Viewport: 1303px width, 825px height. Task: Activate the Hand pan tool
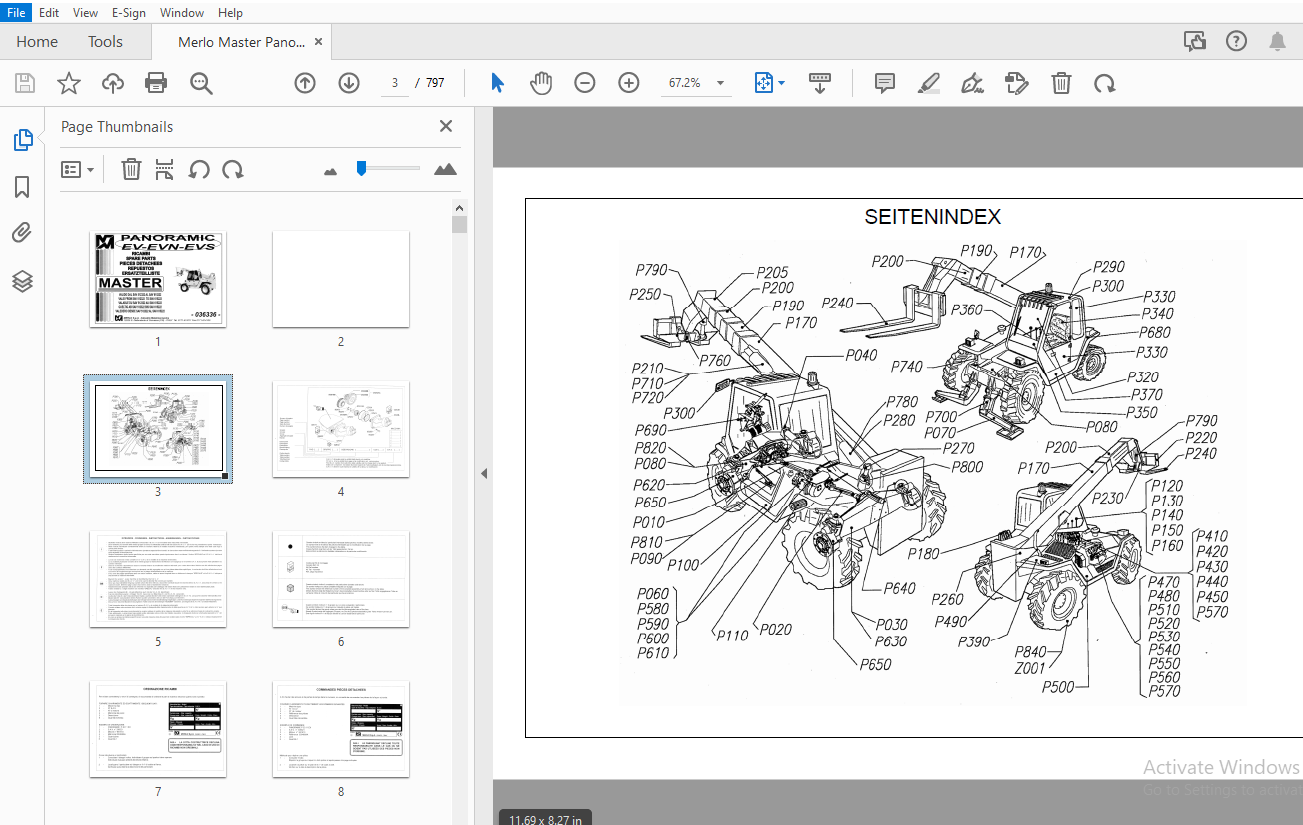pos(541,83)
